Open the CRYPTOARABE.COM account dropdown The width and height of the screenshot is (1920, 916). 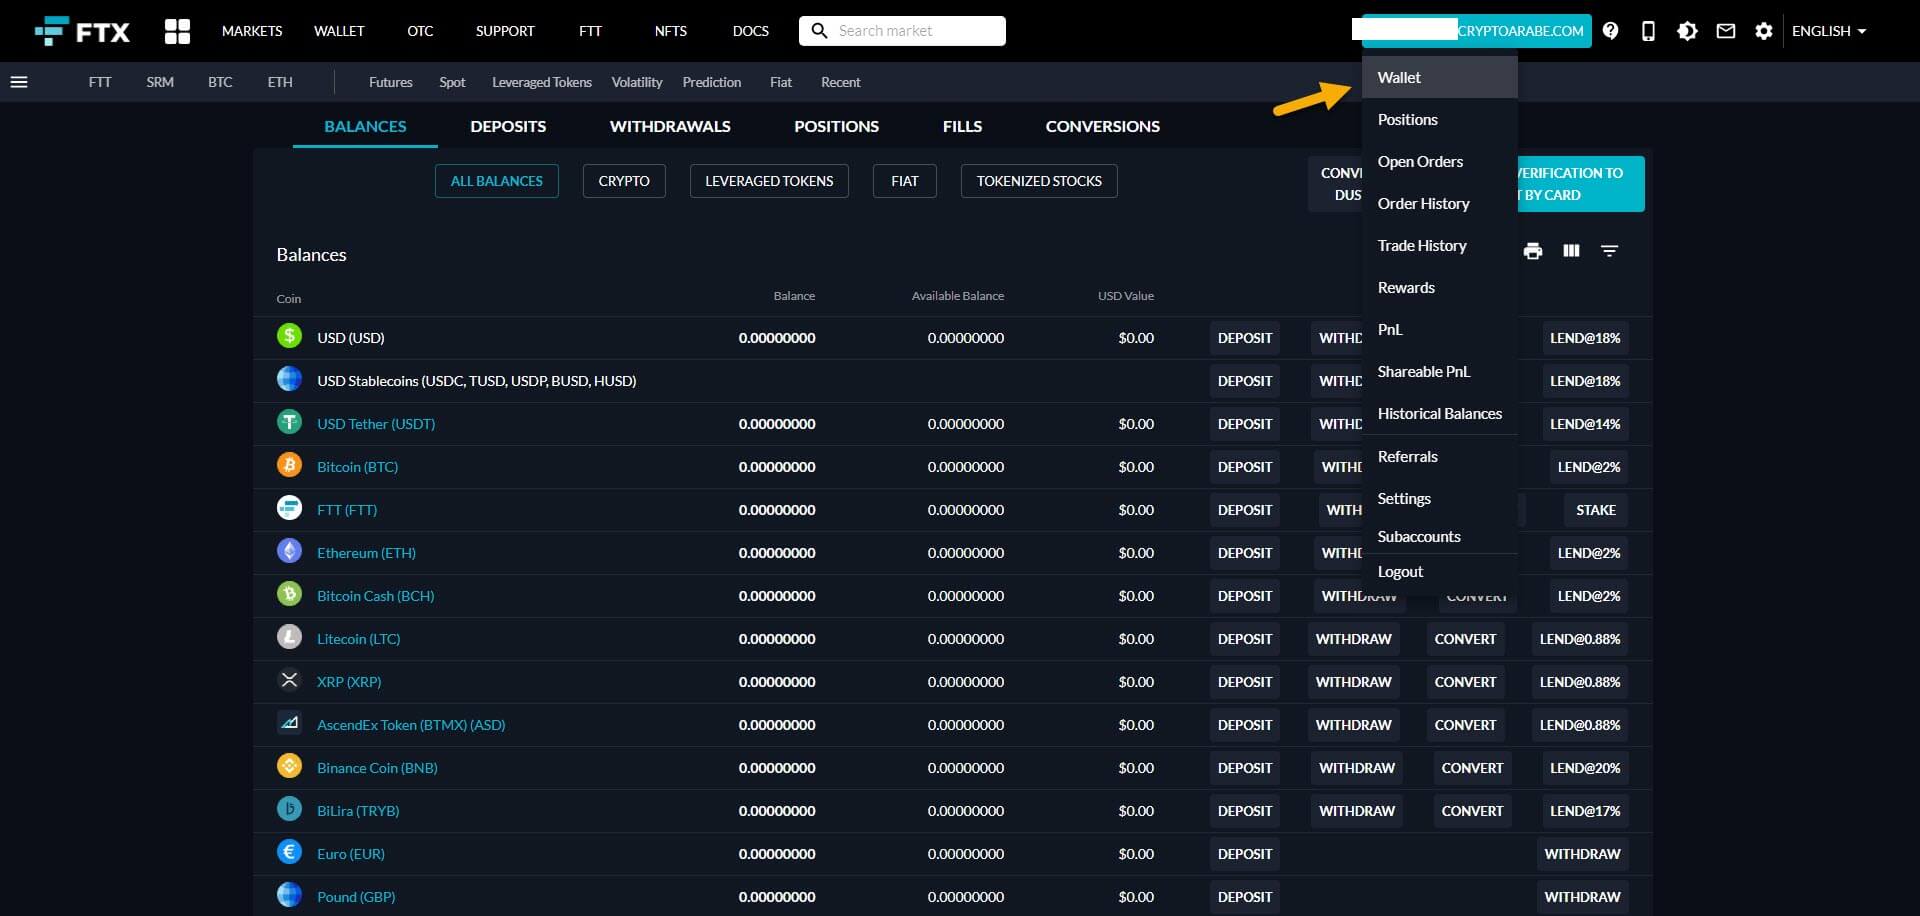pyautogui.click(x=1476, y=31)
